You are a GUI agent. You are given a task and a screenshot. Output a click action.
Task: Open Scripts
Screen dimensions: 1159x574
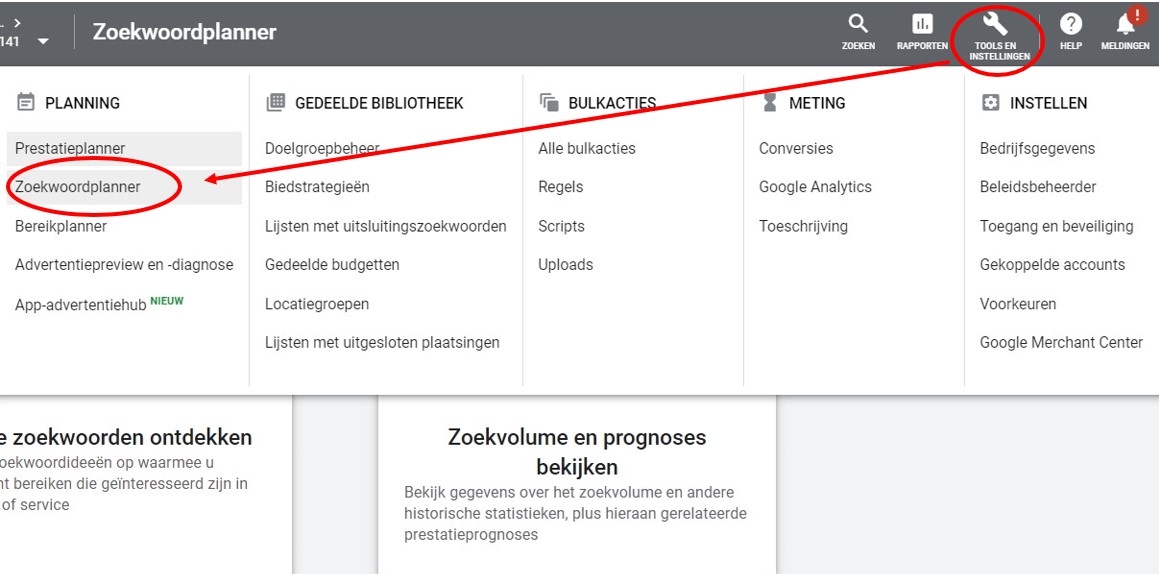561,226
